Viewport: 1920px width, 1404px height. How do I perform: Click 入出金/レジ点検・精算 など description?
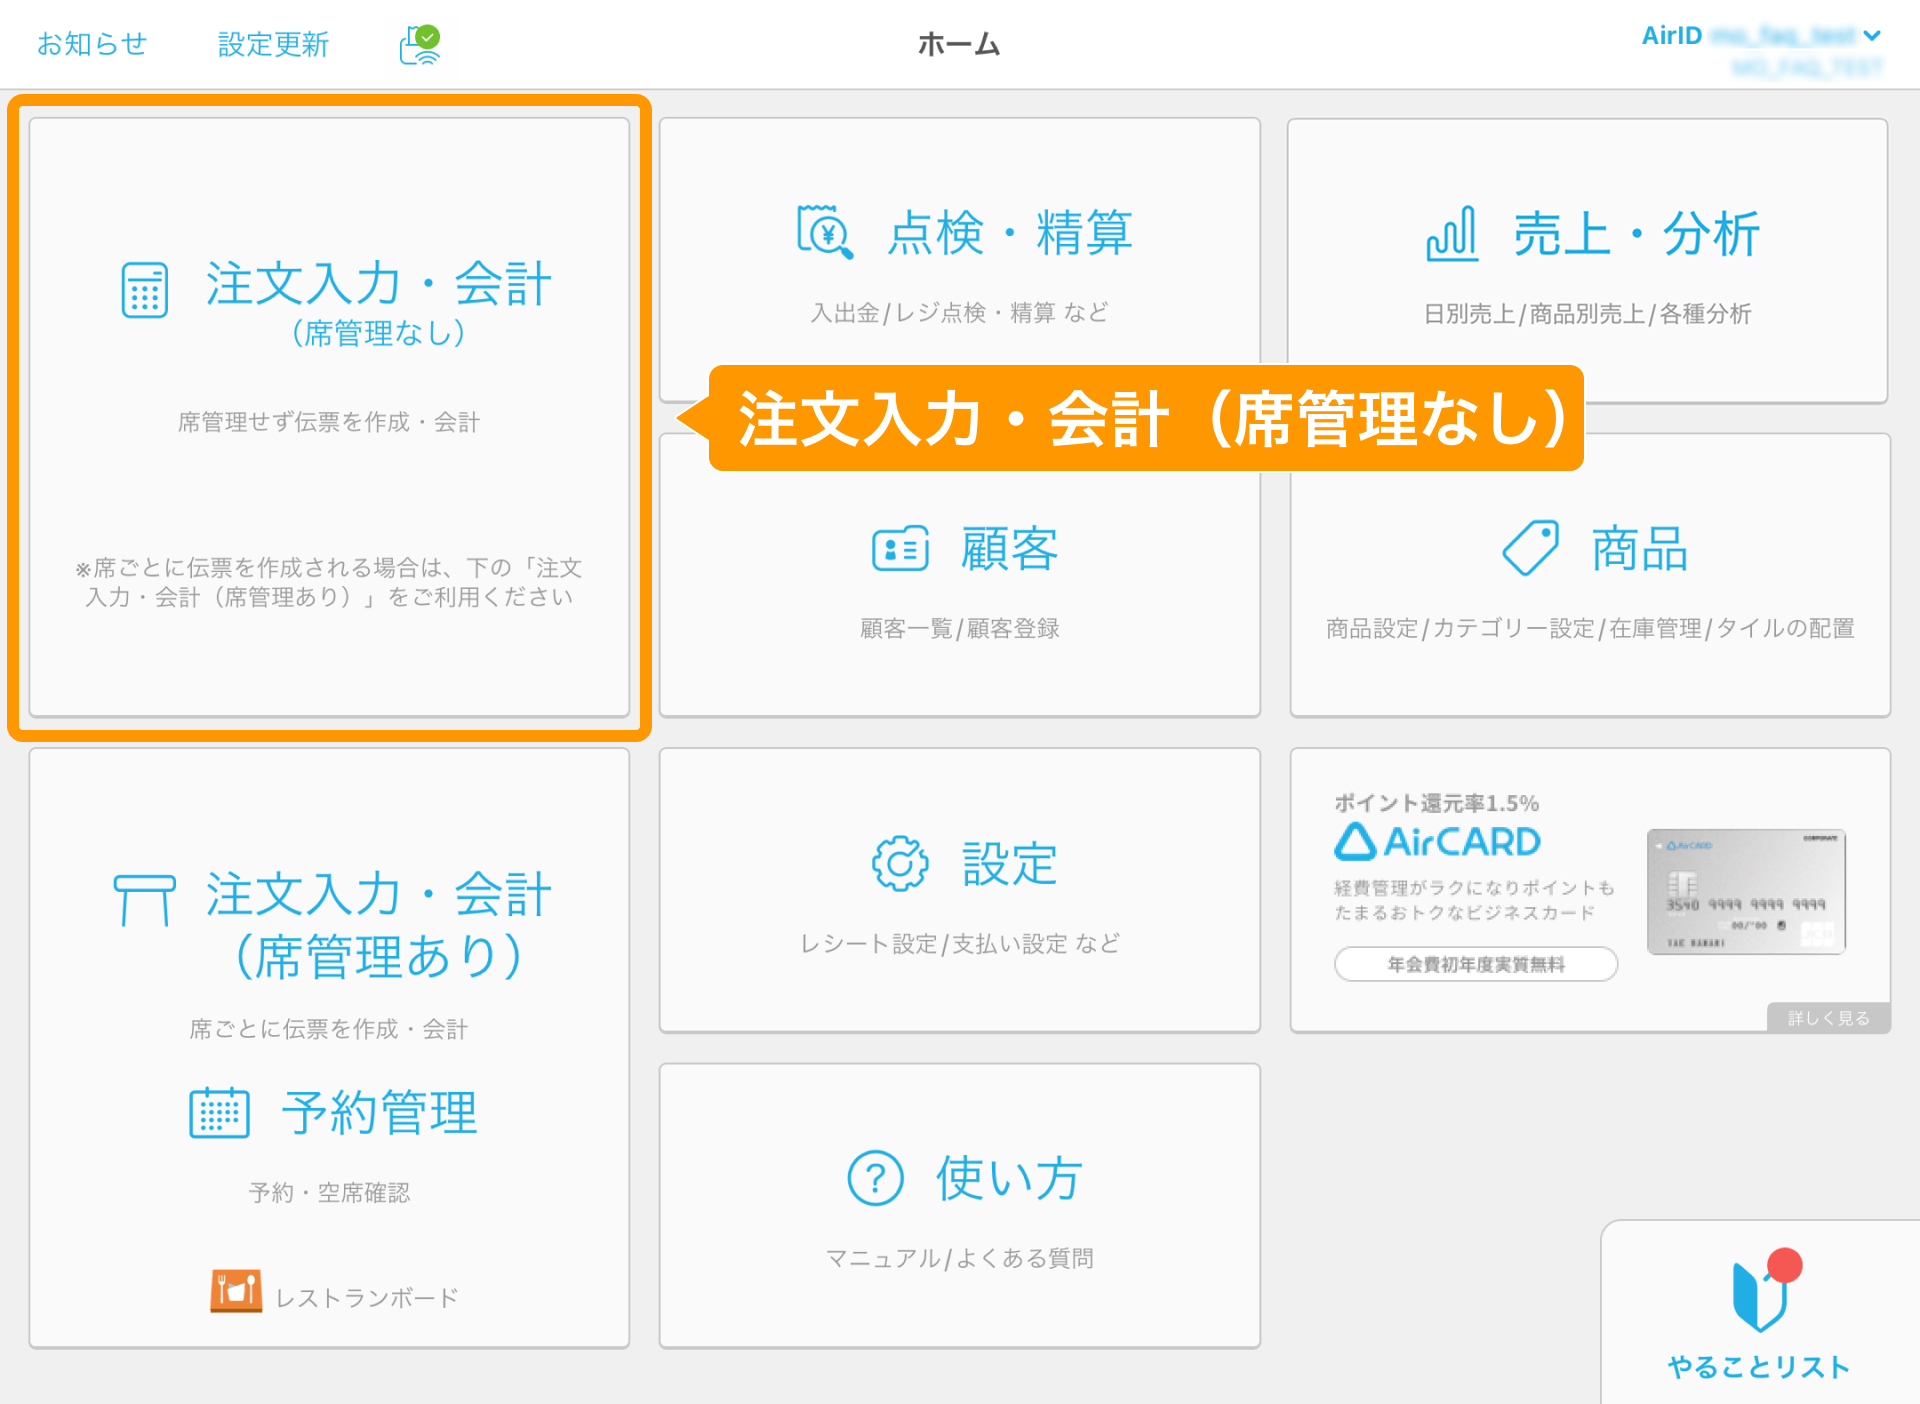click(x=960, y=313)
